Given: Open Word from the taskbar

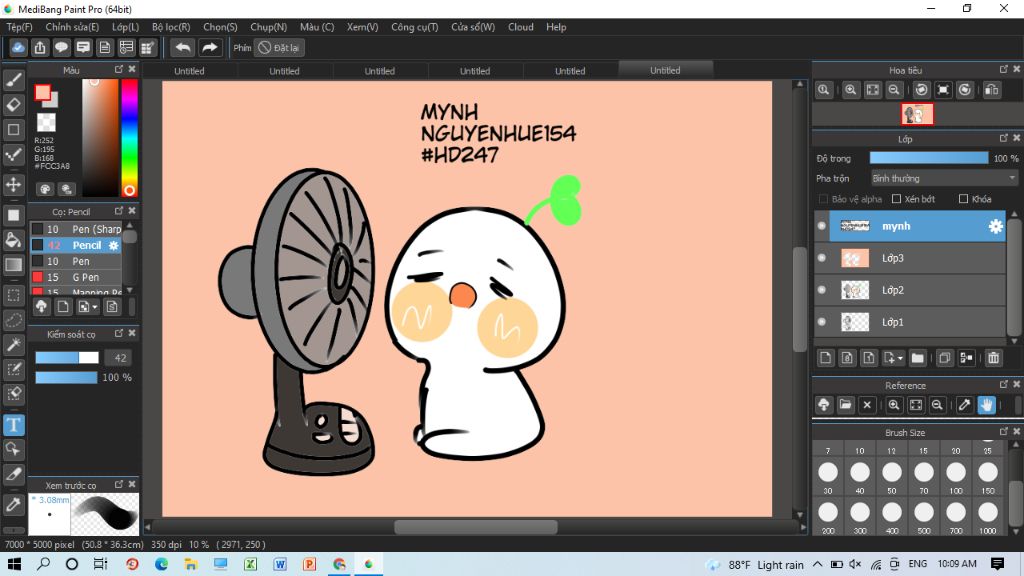Looking at the screenshot, I should (x=280, y=564).
